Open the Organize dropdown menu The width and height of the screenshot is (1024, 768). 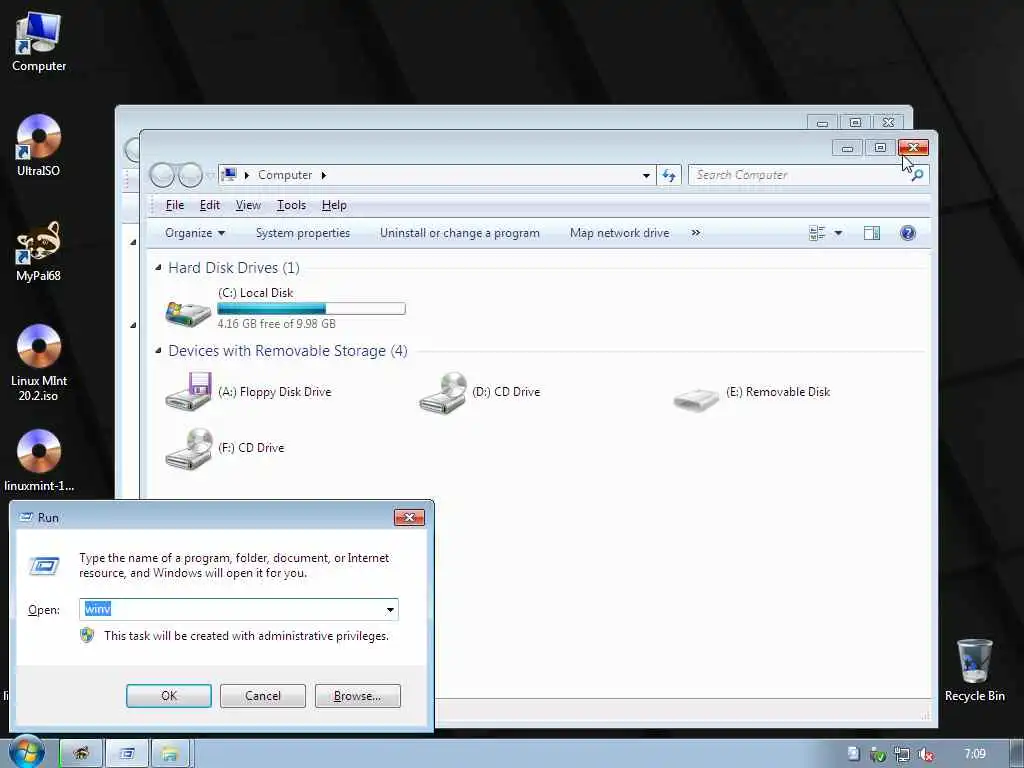point(195,233)
